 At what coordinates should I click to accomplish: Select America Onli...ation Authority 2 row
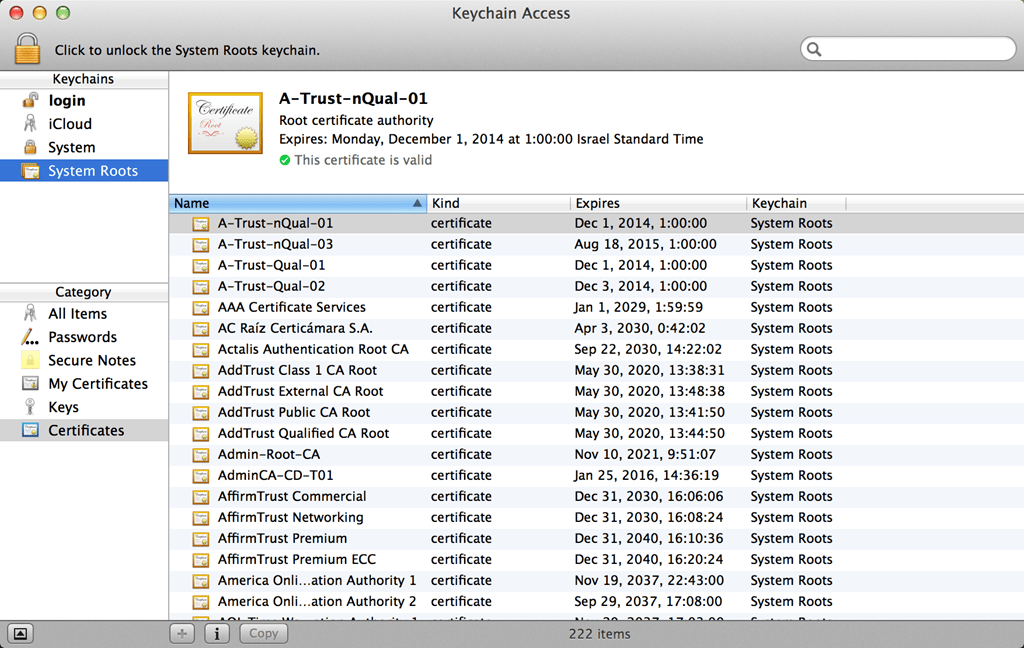tap(596, 602)
